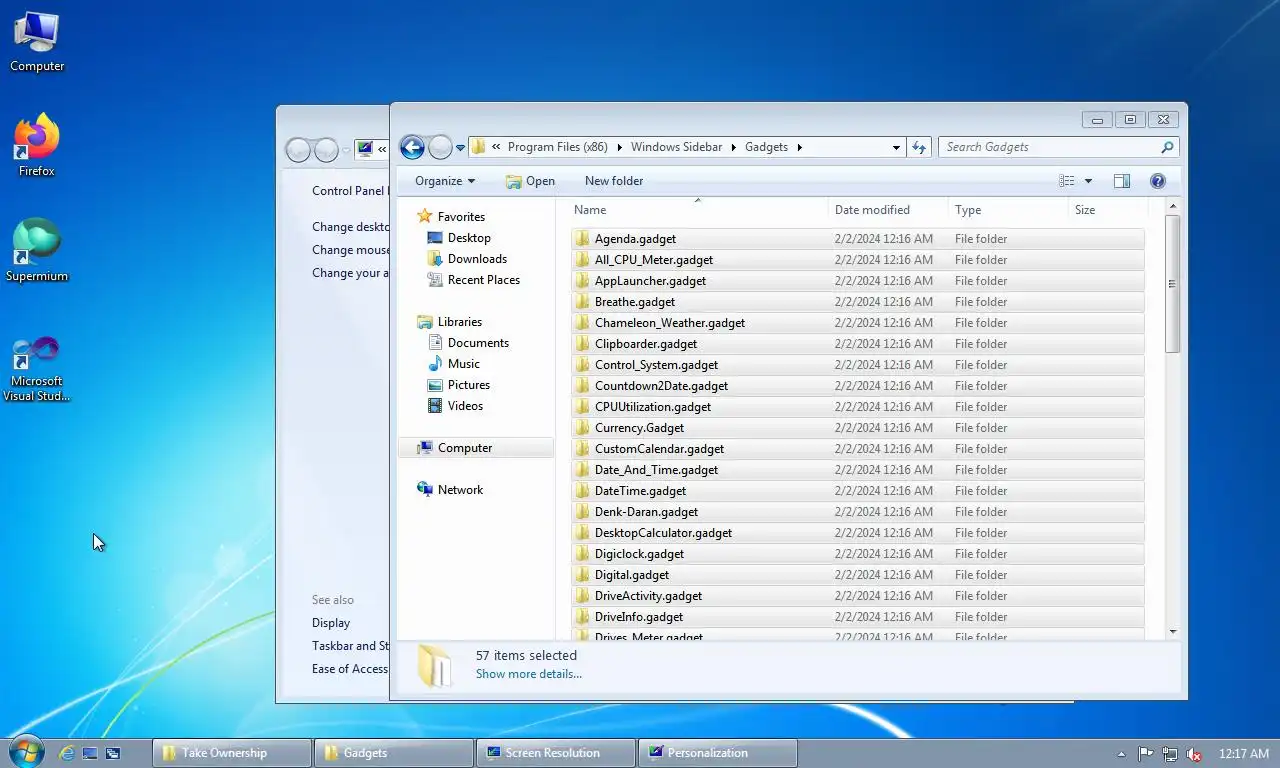
Task: Select DriveInfo.gadget folder
Action: click(x=858, y=617)
